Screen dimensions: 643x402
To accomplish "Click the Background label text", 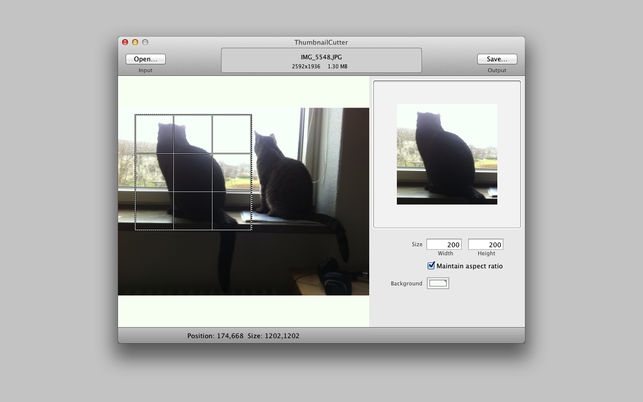I will coord(406,283).
